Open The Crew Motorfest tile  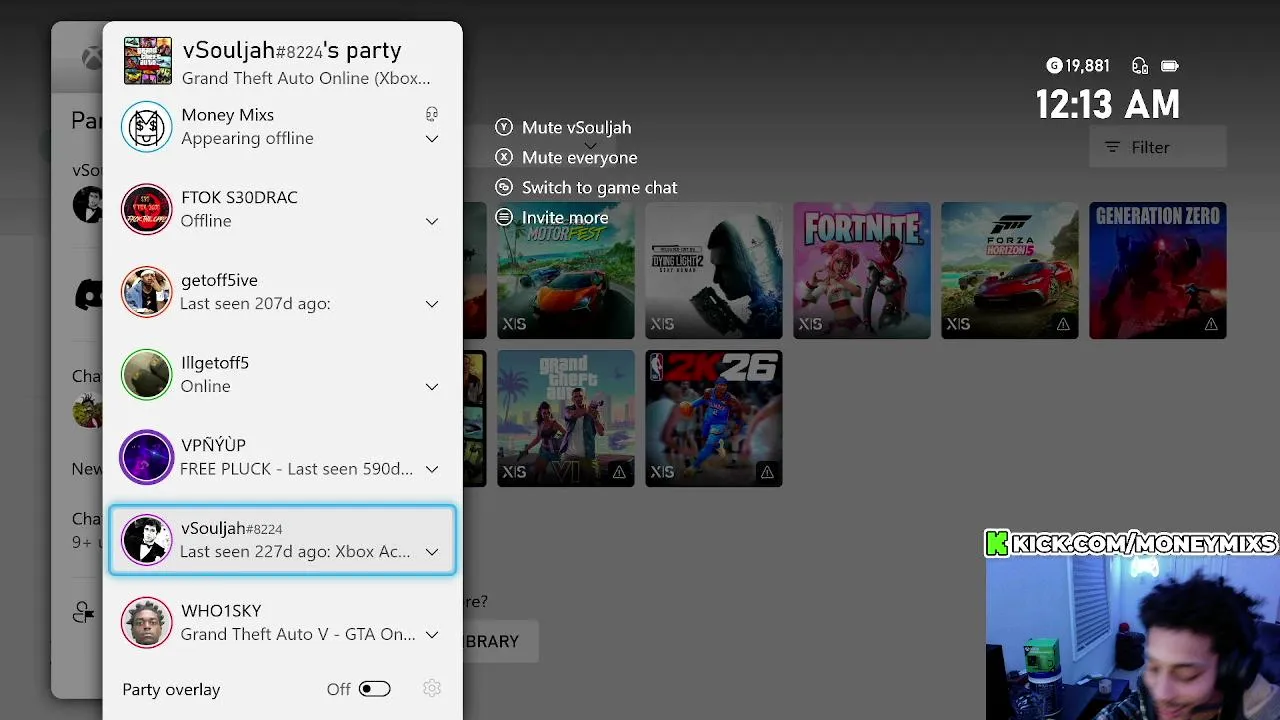click(566, 270)
